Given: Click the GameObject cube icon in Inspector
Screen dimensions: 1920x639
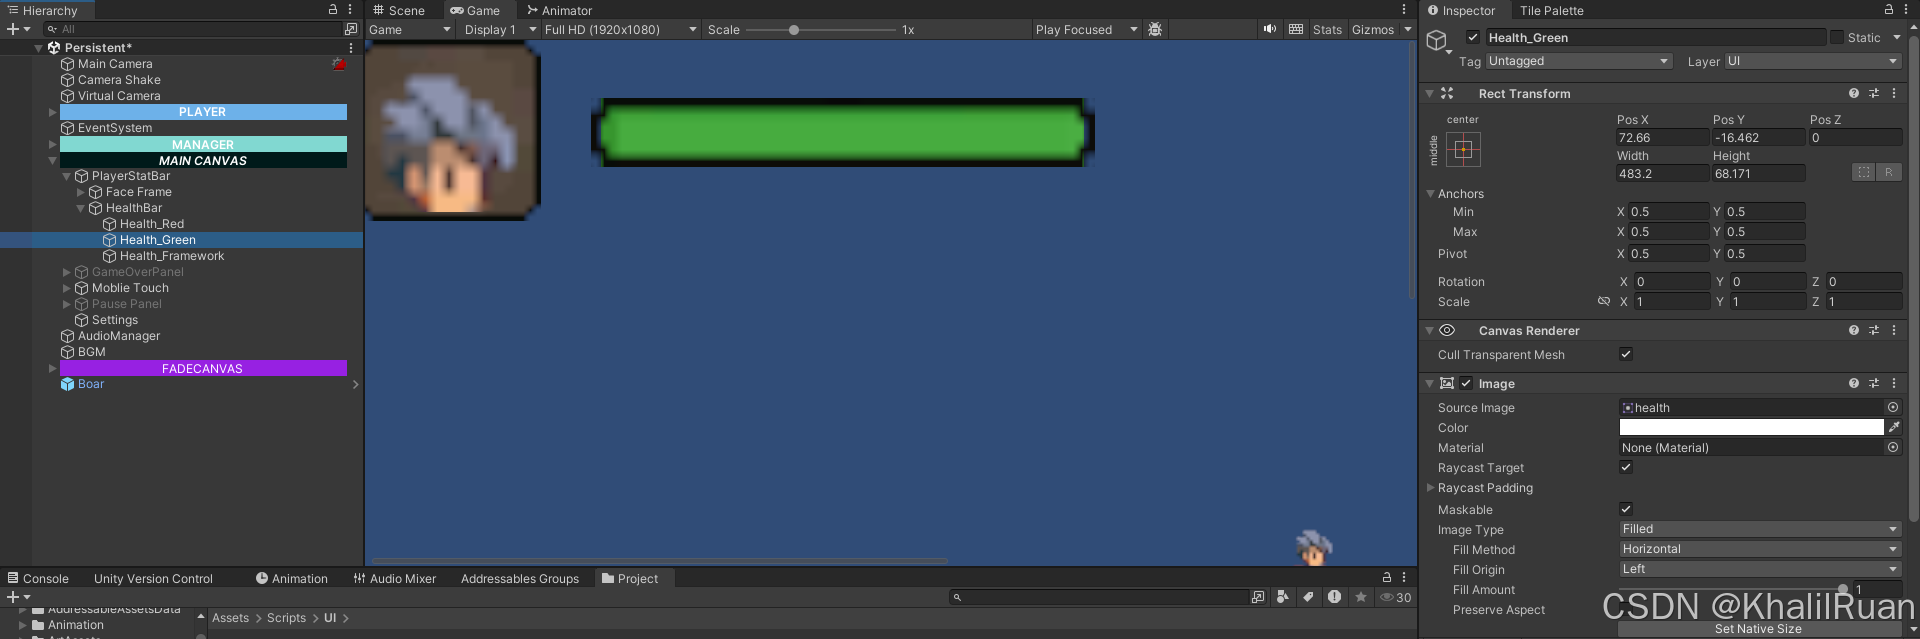Looking at the screenshot, I should pos(1437,40).
